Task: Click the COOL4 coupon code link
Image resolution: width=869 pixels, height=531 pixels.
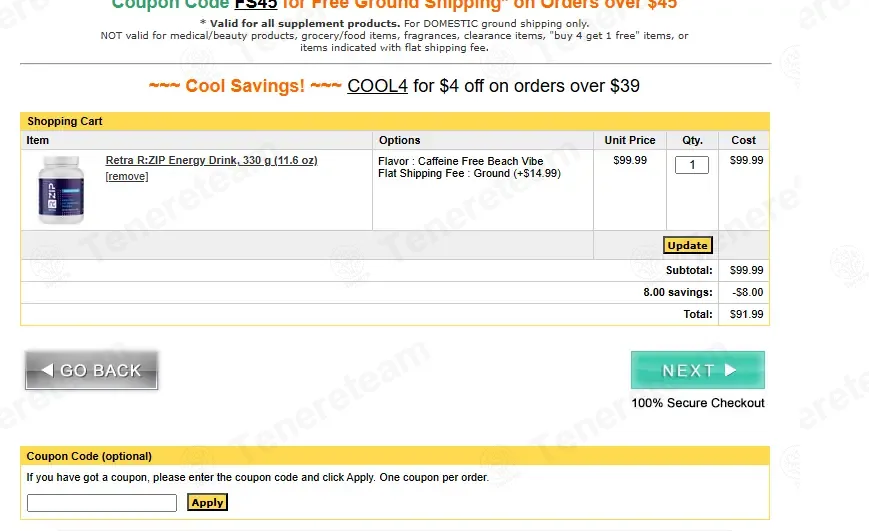Action: coord(377,86)
